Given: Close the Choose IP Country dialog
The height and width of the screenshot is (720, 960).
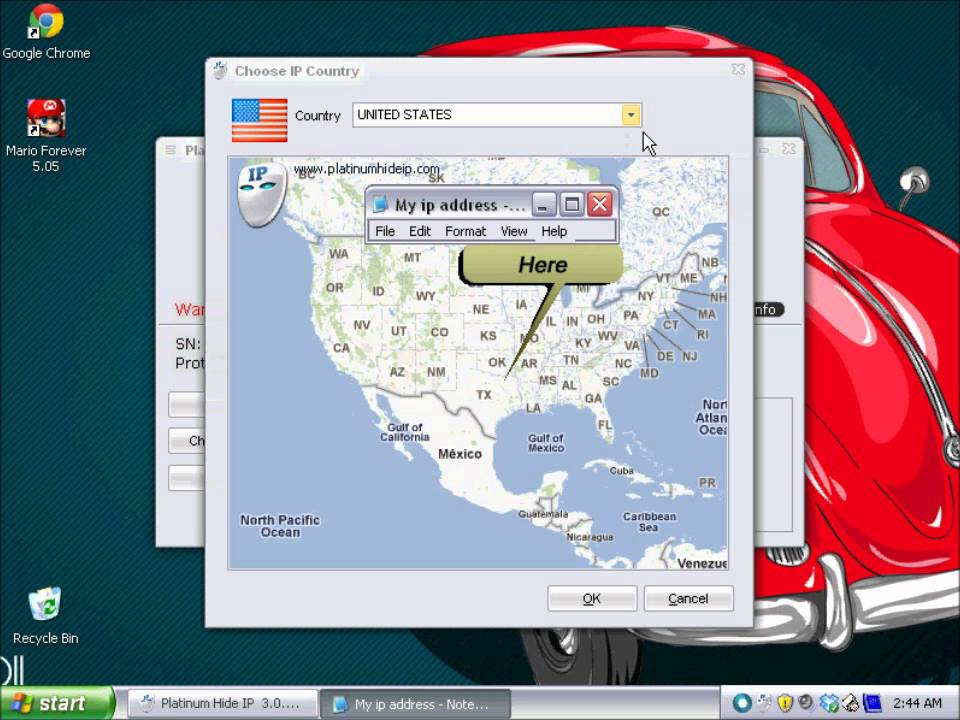Looking at the screenshot, I should coord(738,70).
